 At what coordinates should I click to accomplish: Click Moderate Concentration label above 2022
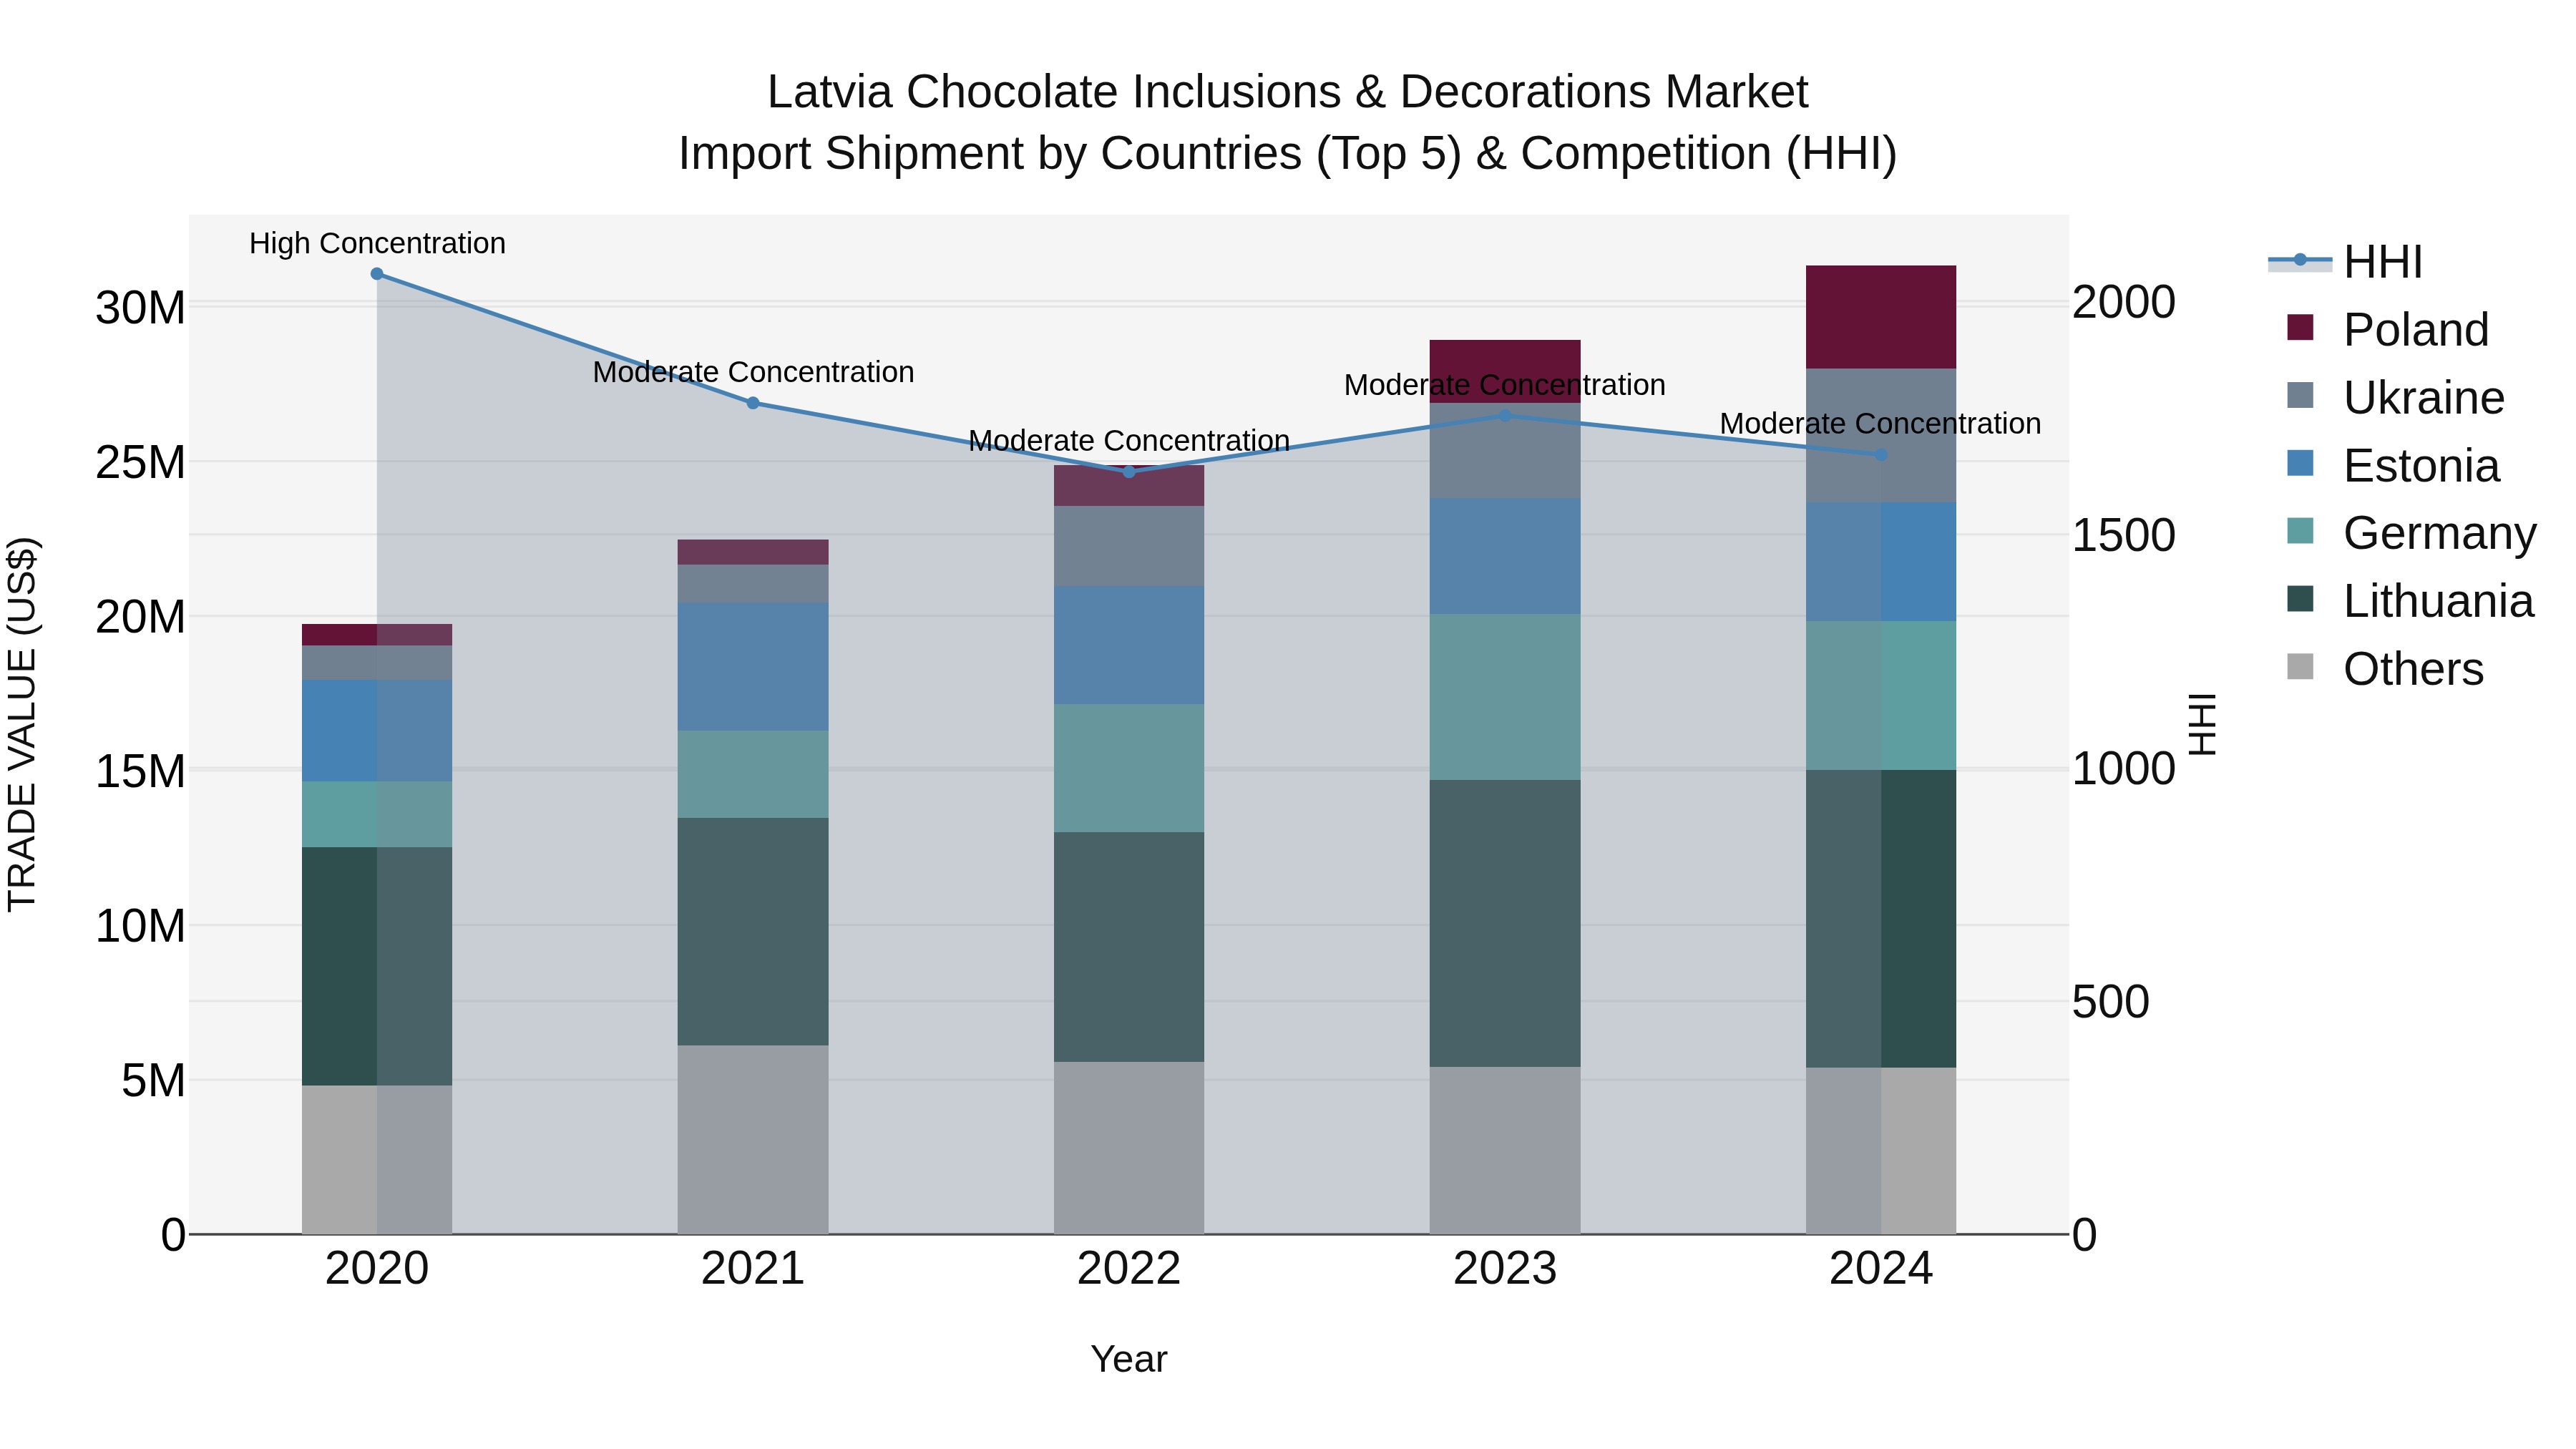pyautogui.click(x=1129, y=441)
